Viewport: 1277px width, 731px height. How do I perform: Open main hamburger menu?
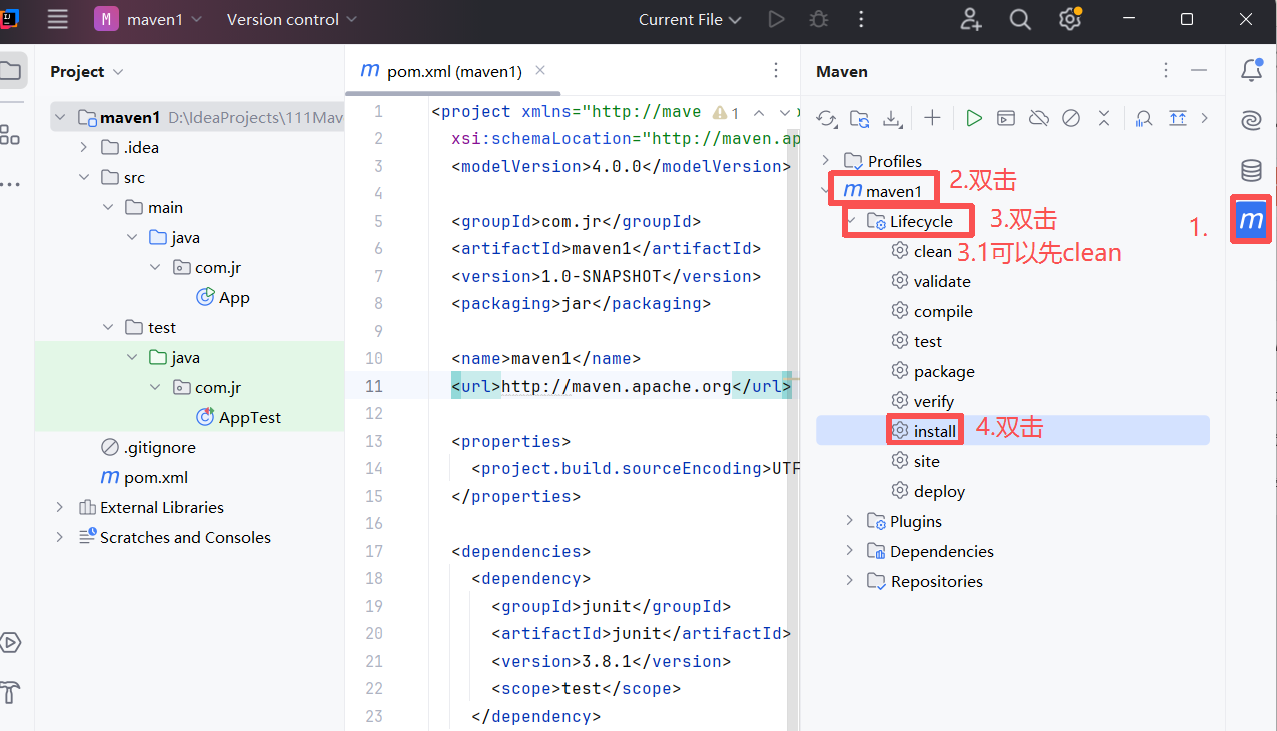point(58,19)
